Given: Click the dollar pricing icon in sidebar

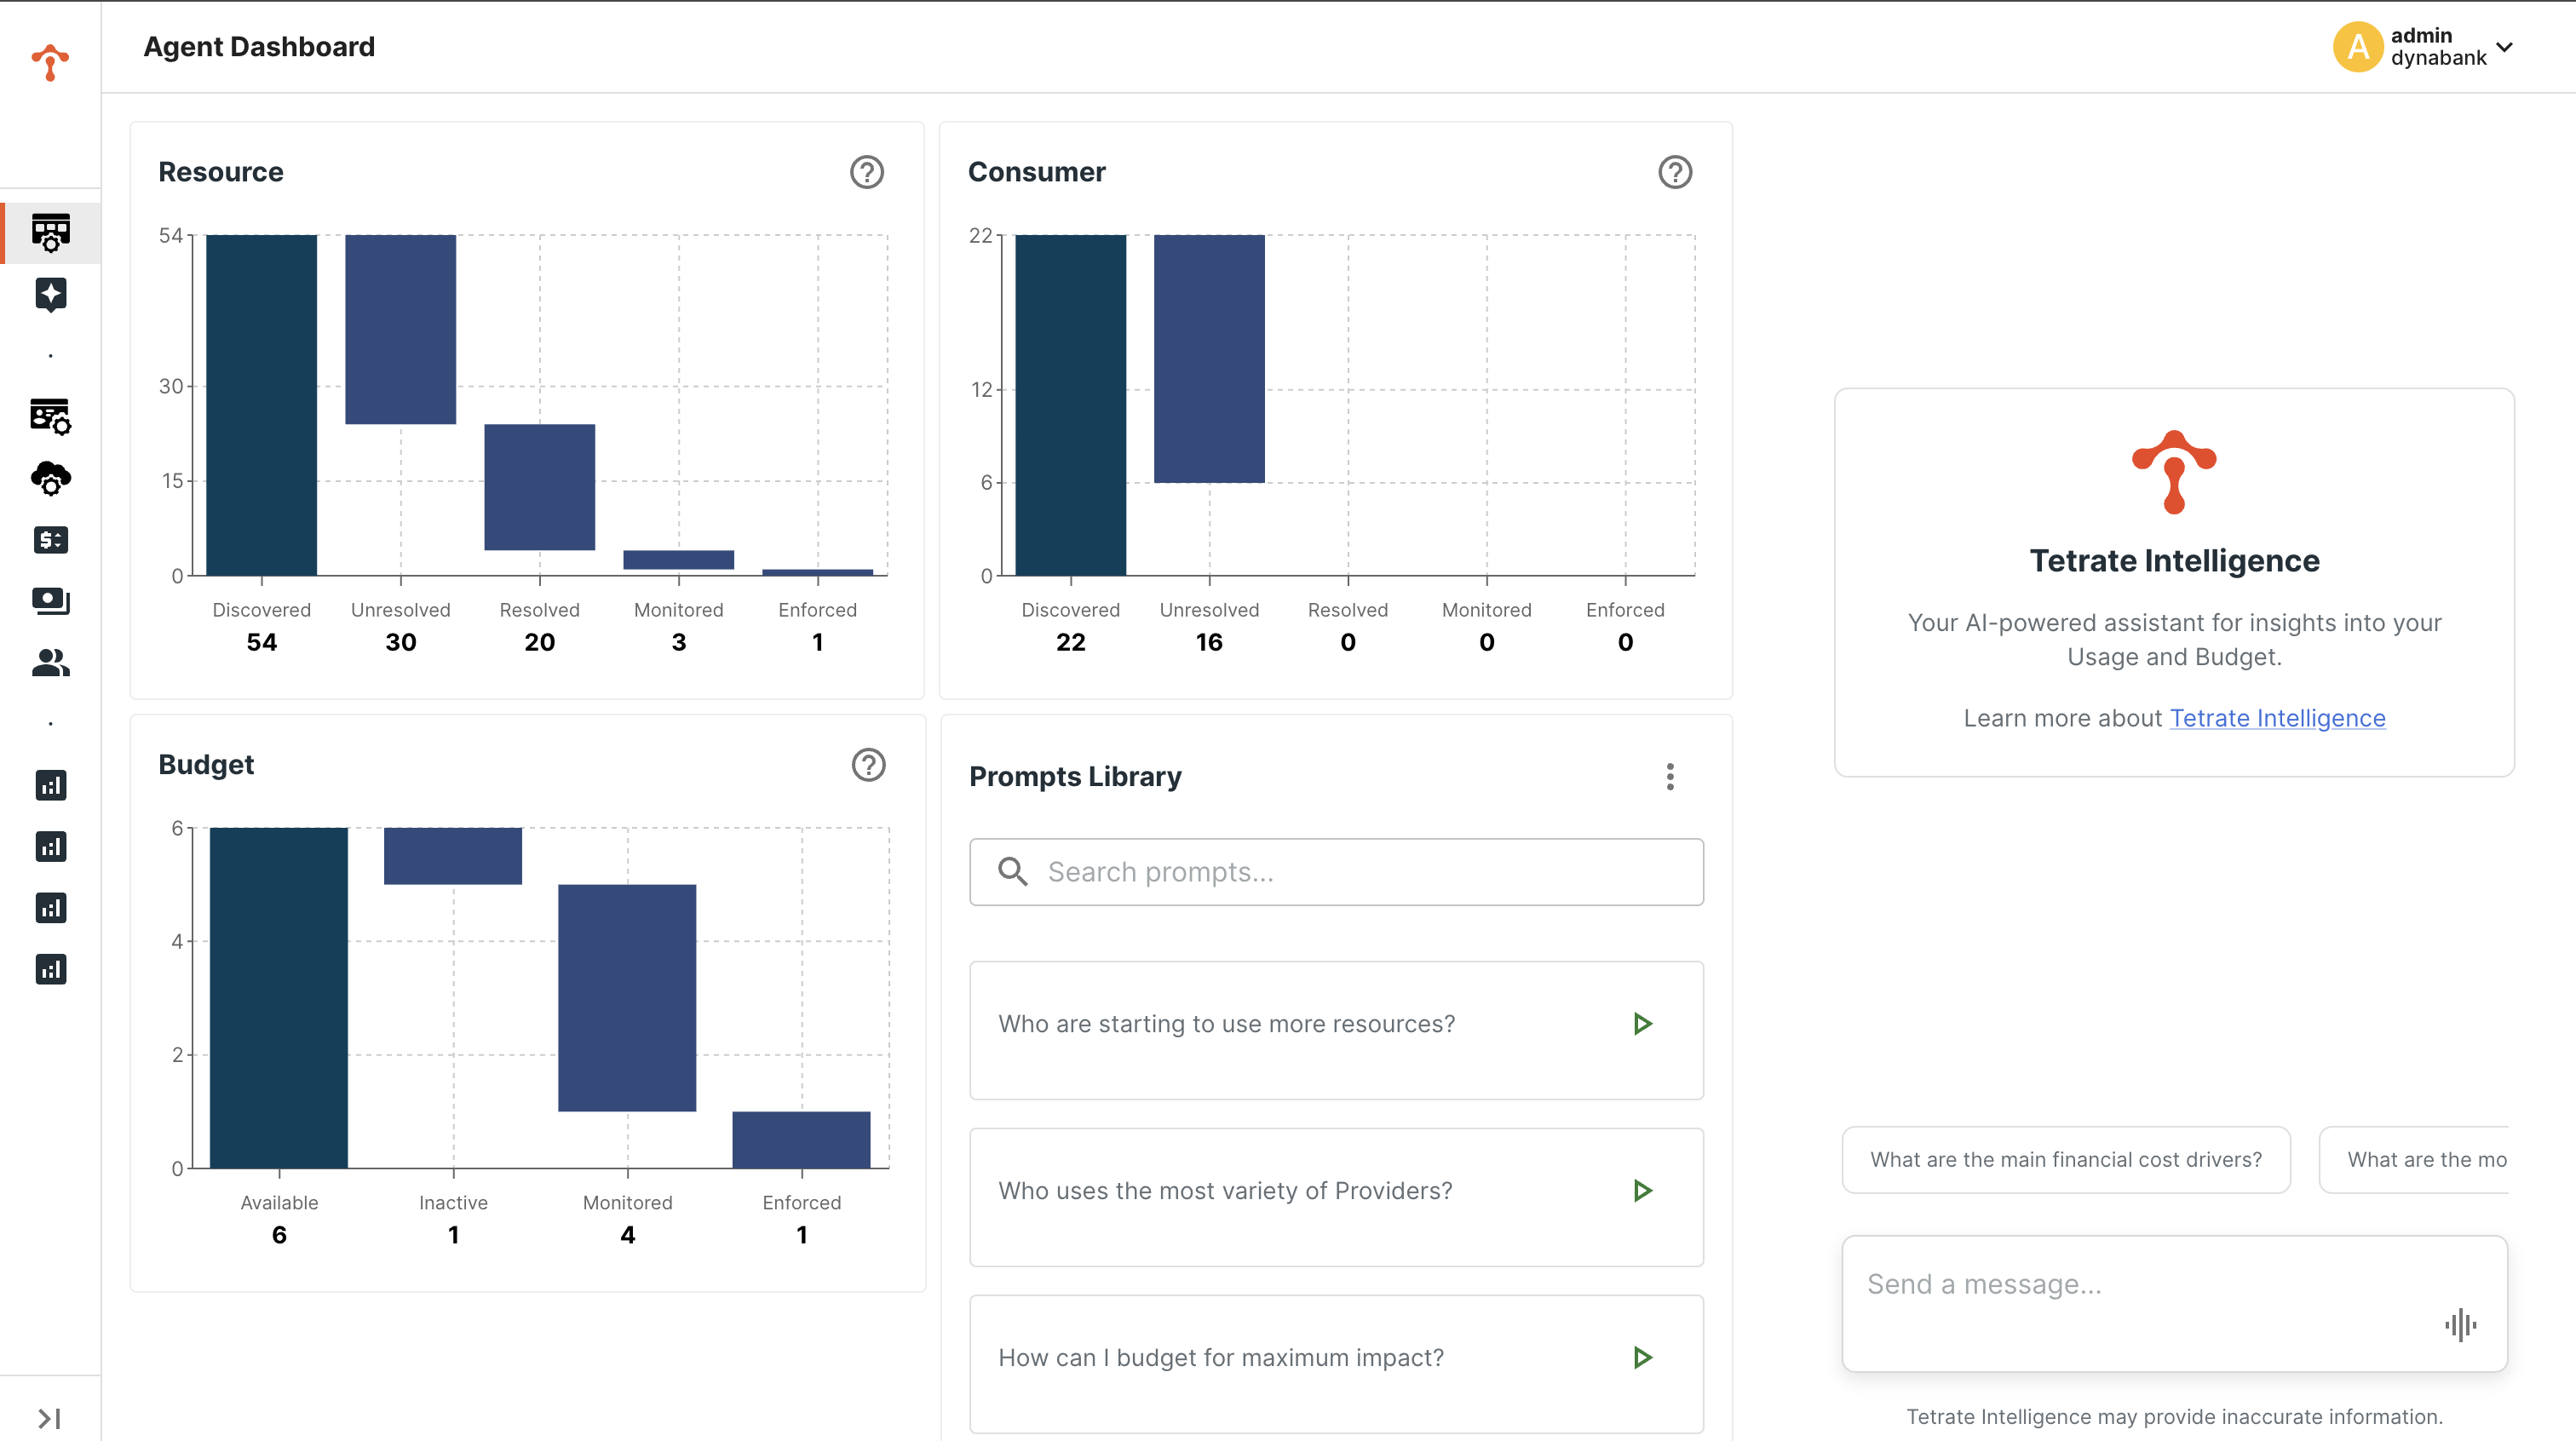Looking at the screenshot, I should (x=50, y=540).
